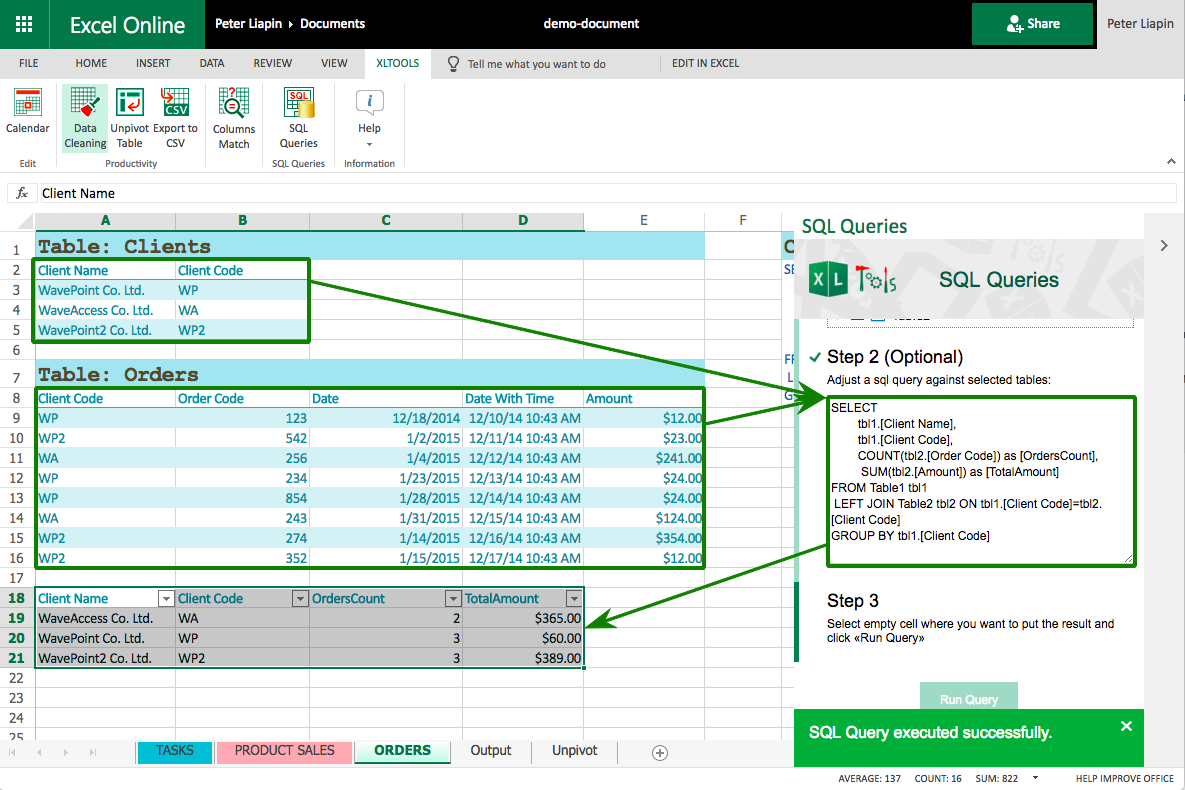Select column A header

click(x=105, y=220)
